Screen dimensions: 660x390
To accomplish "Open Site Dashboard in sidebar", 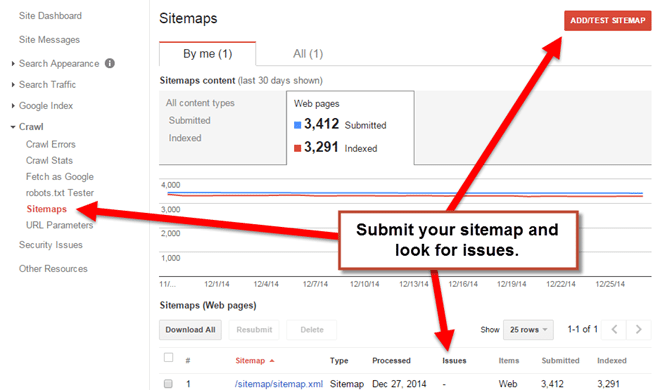I will click(50, 16).
